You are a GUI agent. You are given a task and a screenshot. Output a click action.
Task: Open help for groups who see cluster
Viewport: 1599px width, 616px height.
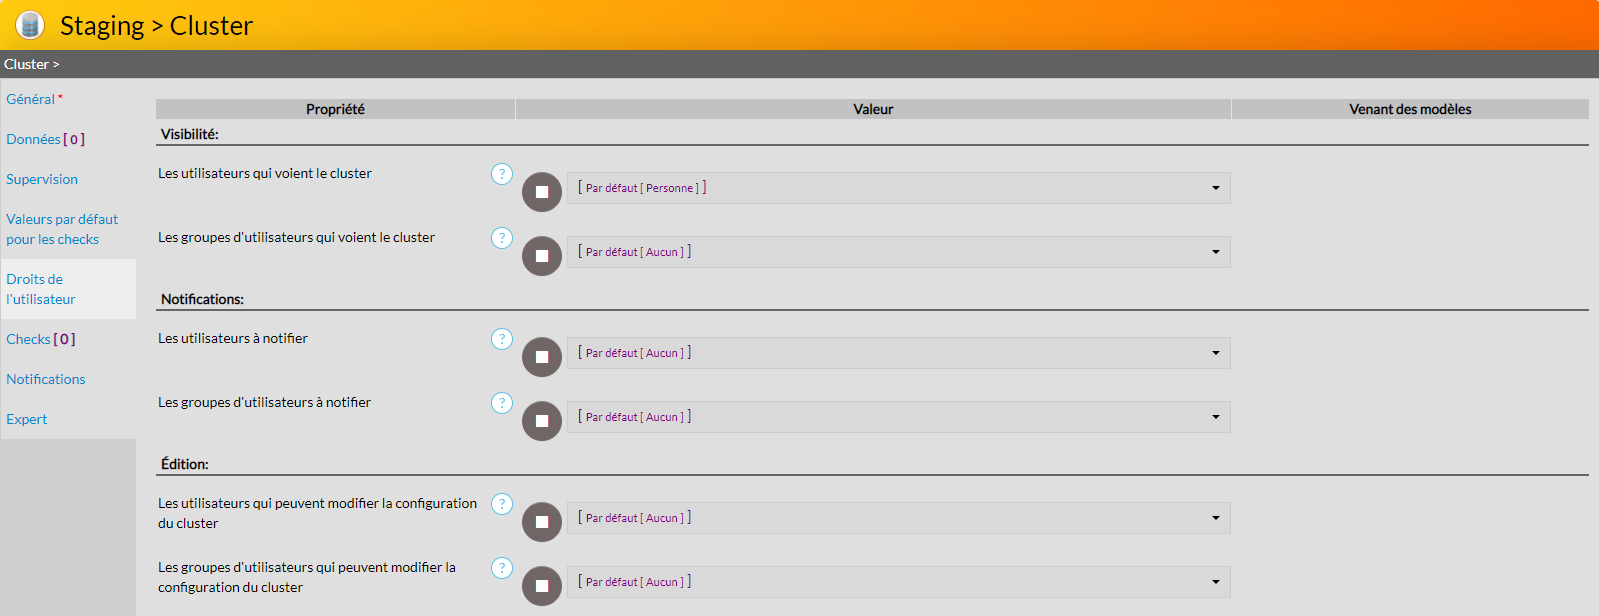pos(502,238)
